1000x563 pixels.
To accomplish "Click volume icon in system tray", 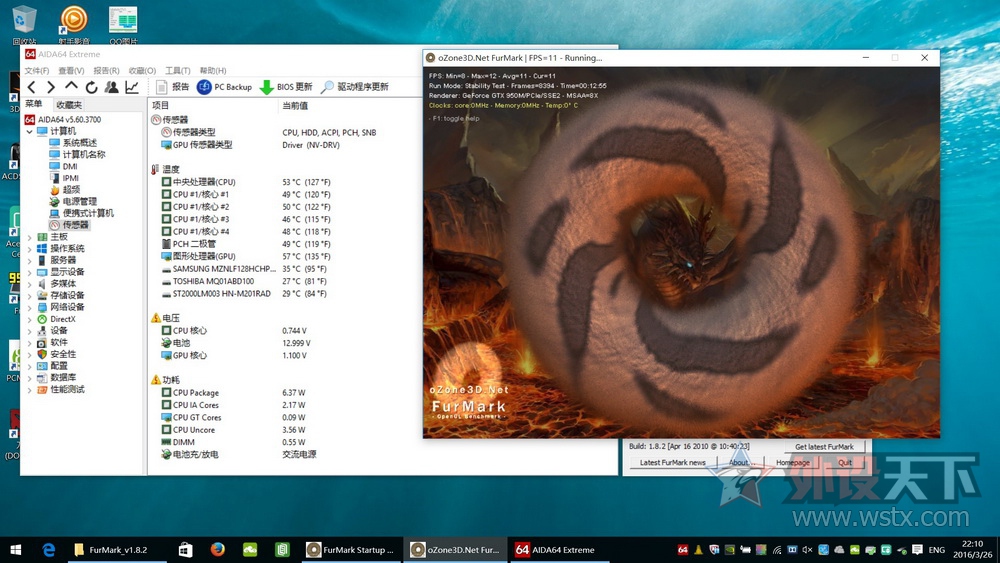I will 807,550.
